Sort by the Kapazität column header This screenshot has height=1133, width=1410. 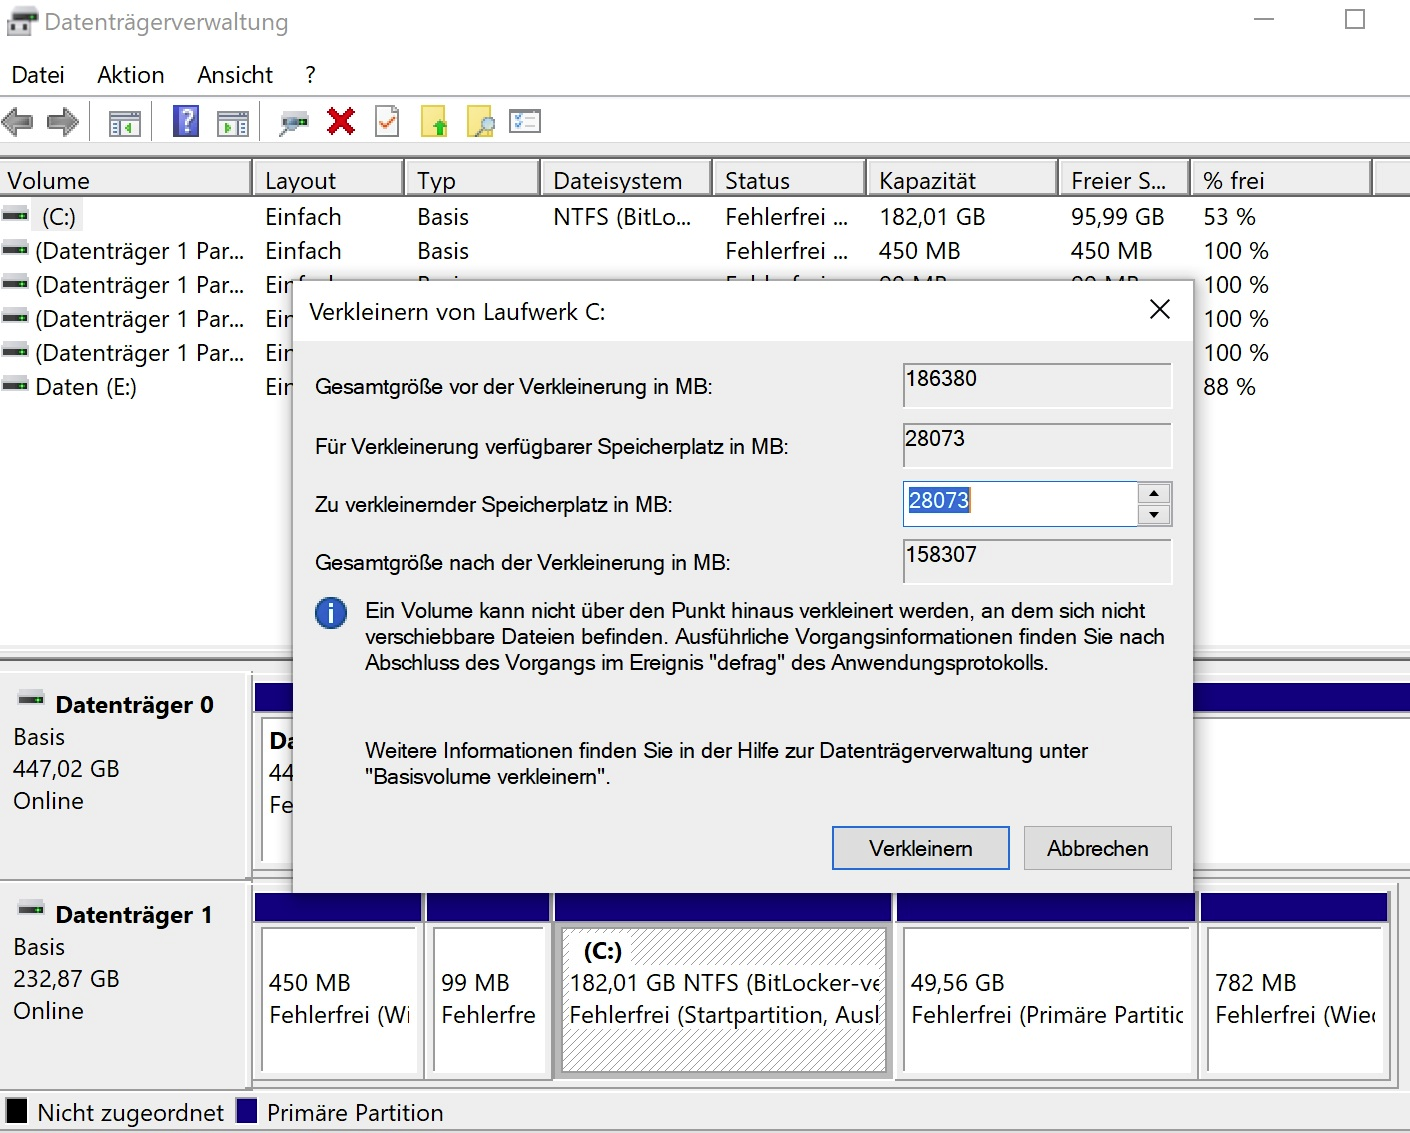pos(962,180)
